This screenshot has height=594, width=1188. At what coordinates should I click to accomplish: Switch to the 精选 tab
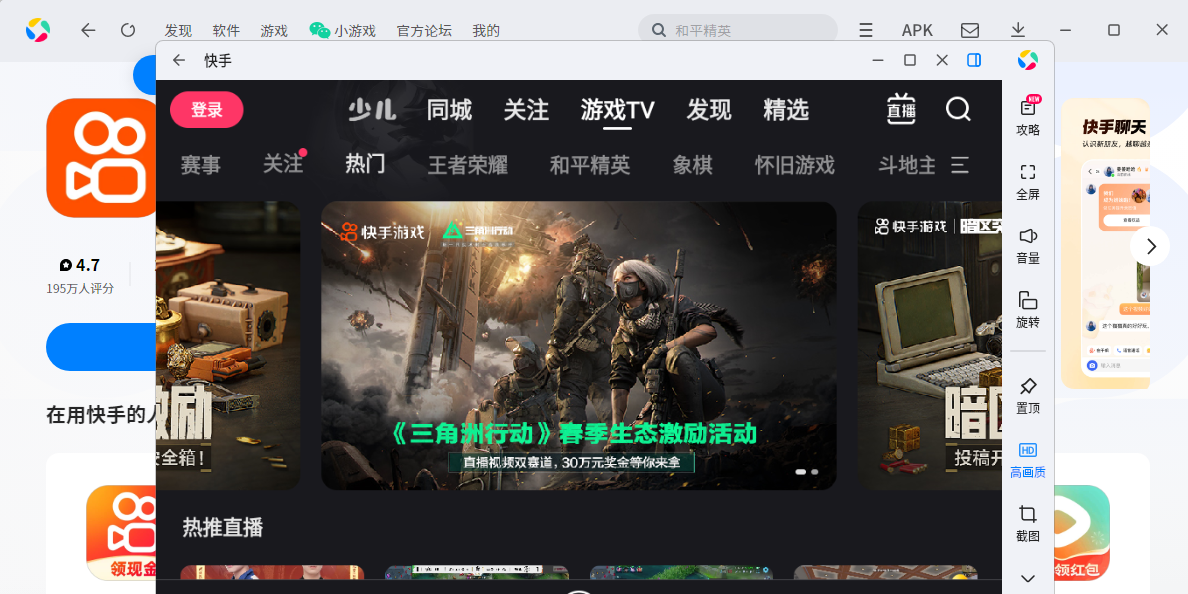tap(786, 111)
